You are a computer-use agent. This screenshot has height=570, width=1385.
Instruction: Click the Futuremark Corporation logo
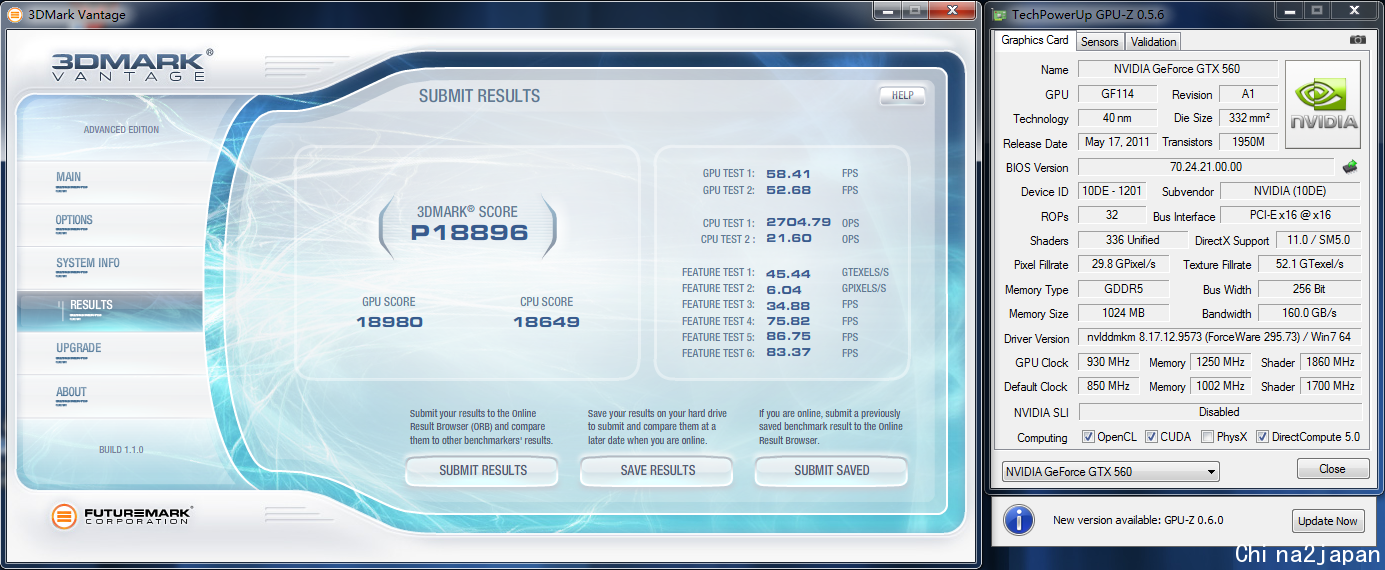(122, 517)
